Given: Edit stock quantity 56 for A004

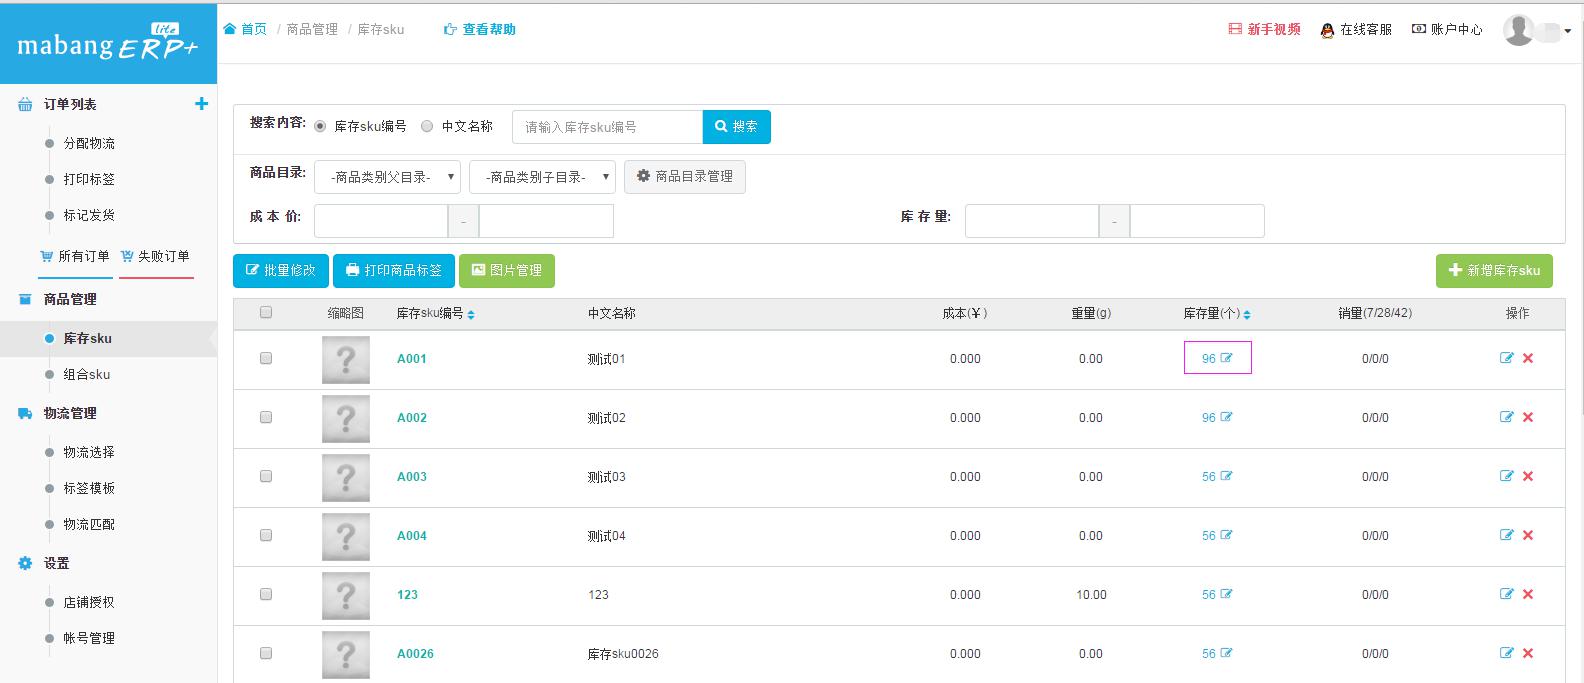Looking at the screenshot, I should (1227, 535).
